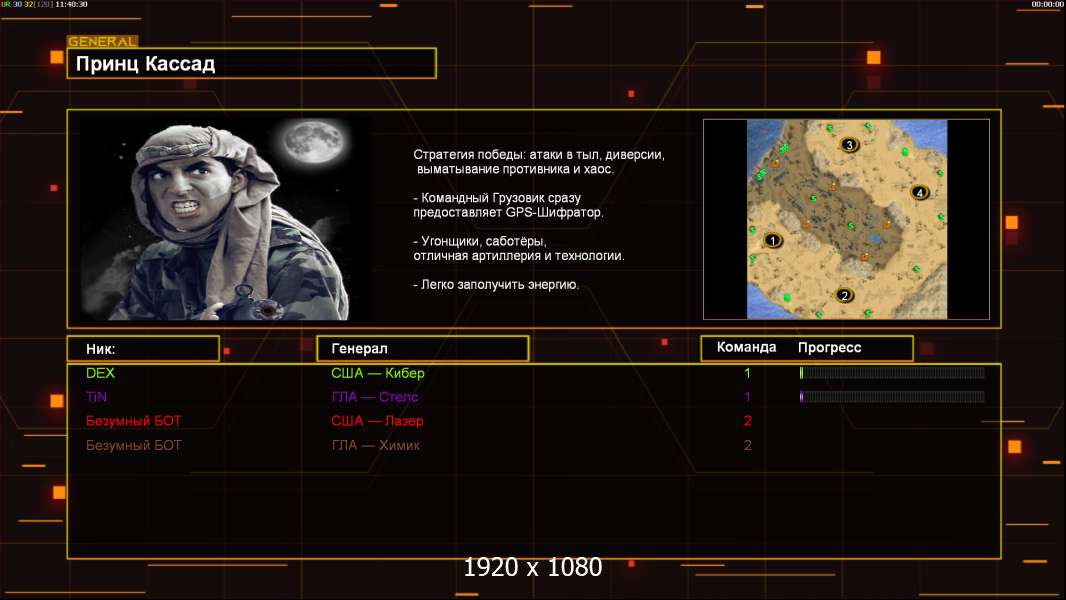Click the orange GENERAL tag label
The image size is (1066, 600).
coord(102,42)
